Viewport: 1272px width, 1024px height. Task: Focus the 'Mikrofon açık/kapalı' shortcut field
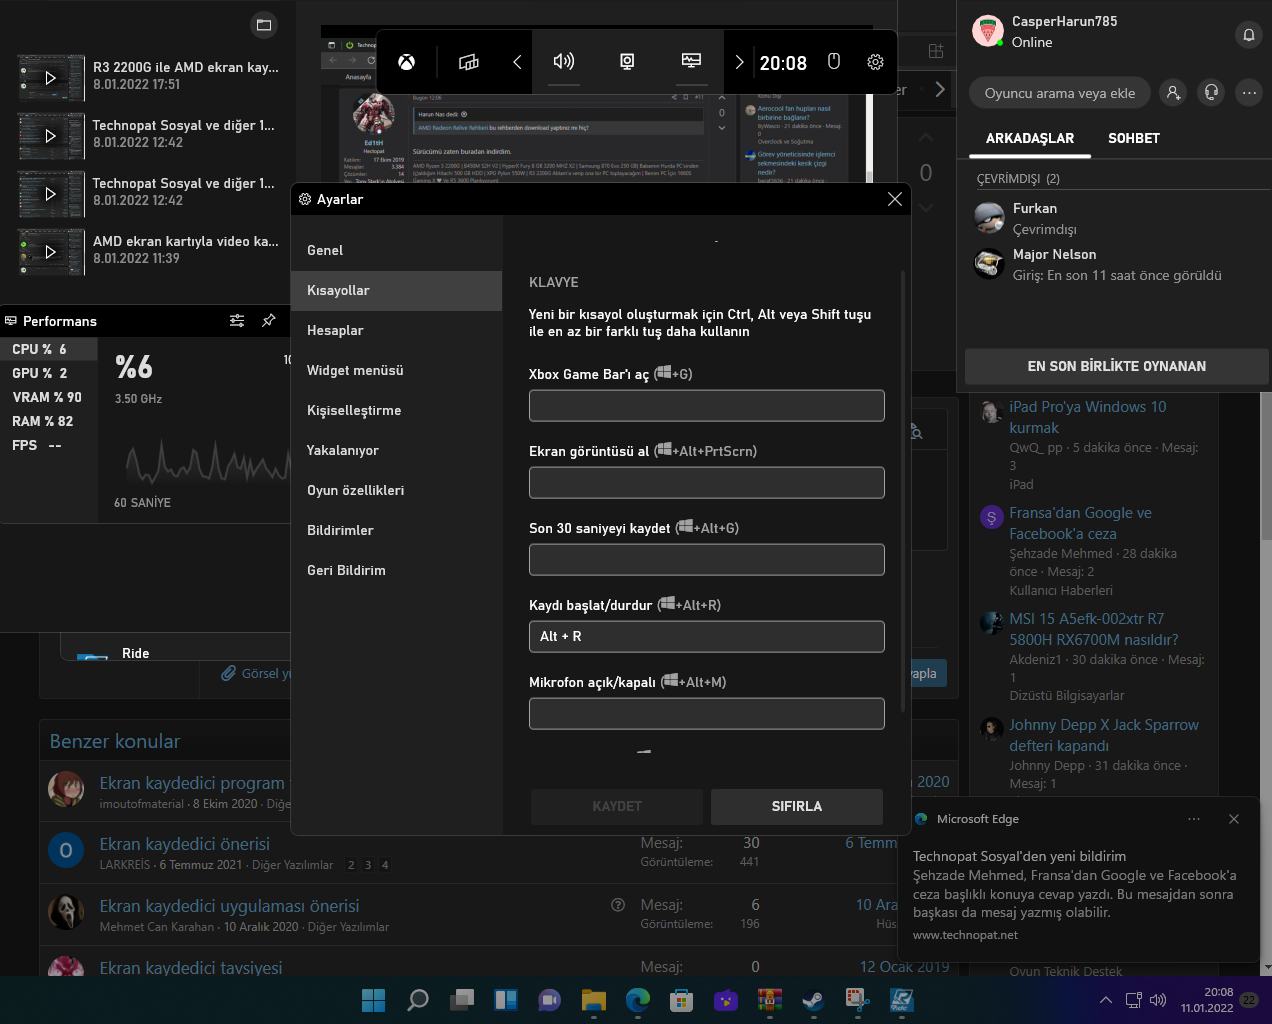[707, 714]
